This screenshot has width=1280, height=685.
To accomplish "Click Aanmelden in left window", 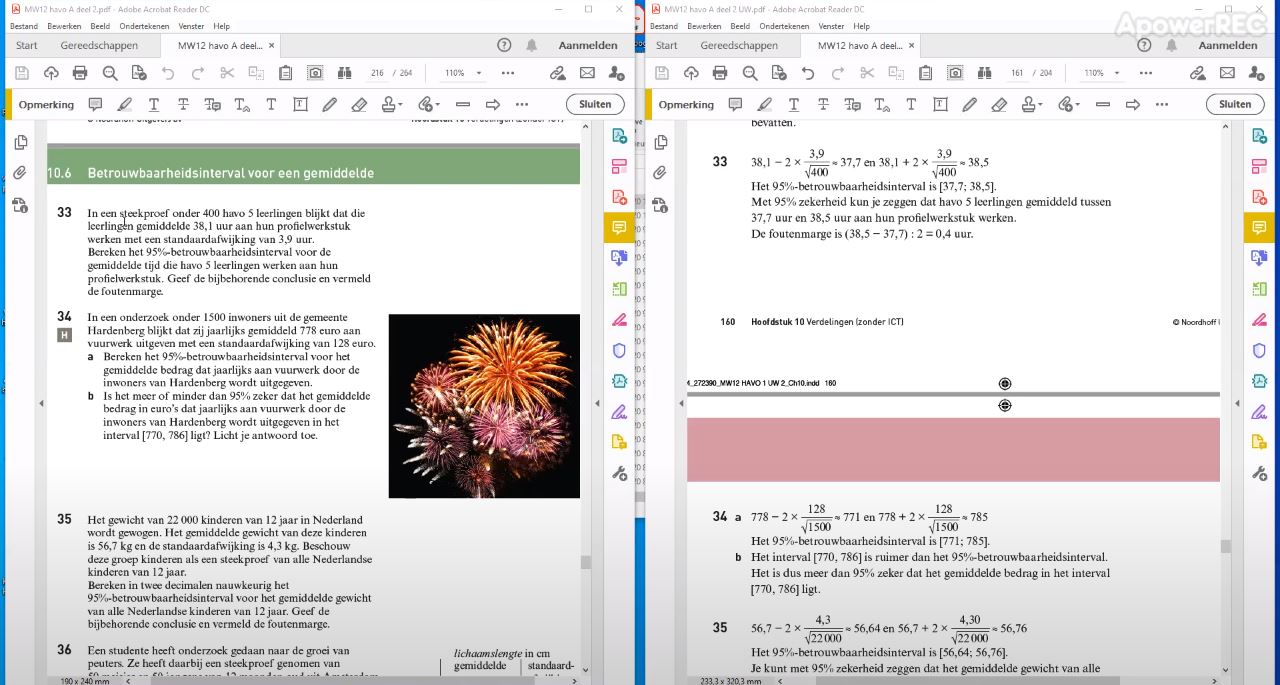I will coord(588,45).
